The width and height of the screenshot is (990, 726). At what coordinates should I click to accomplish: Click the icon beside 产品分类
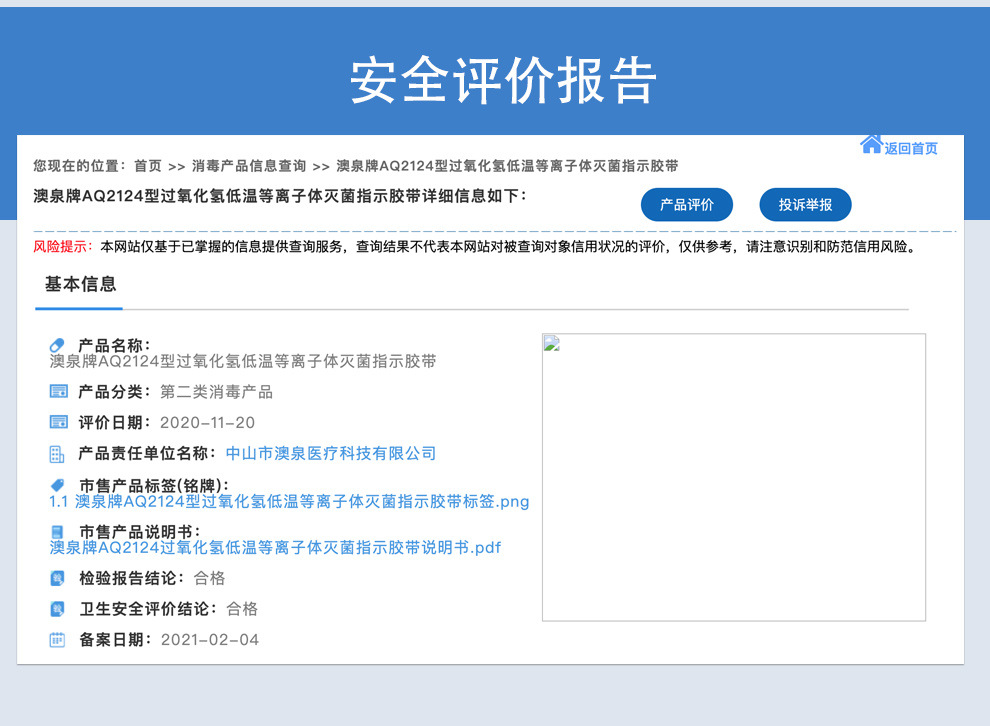[x=58, y=391]
